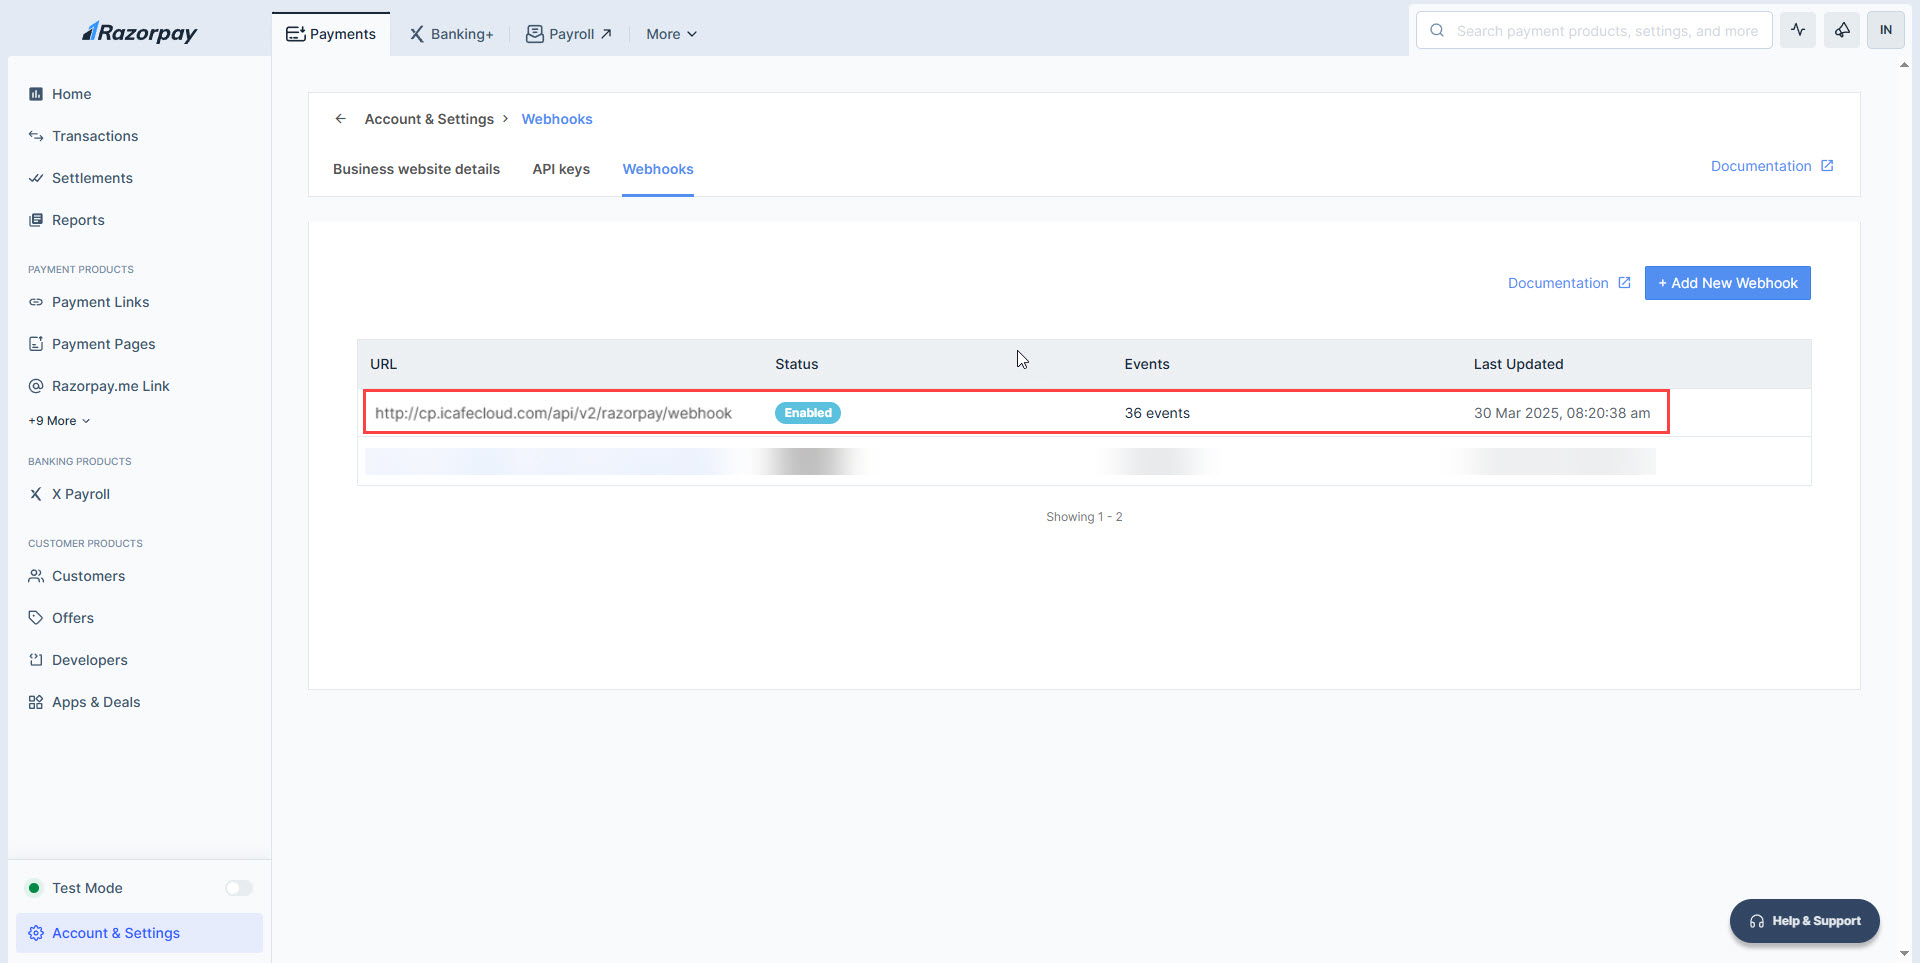
Task: Open the Banking+ top navigation tab
Action: [x=451, y=34]
